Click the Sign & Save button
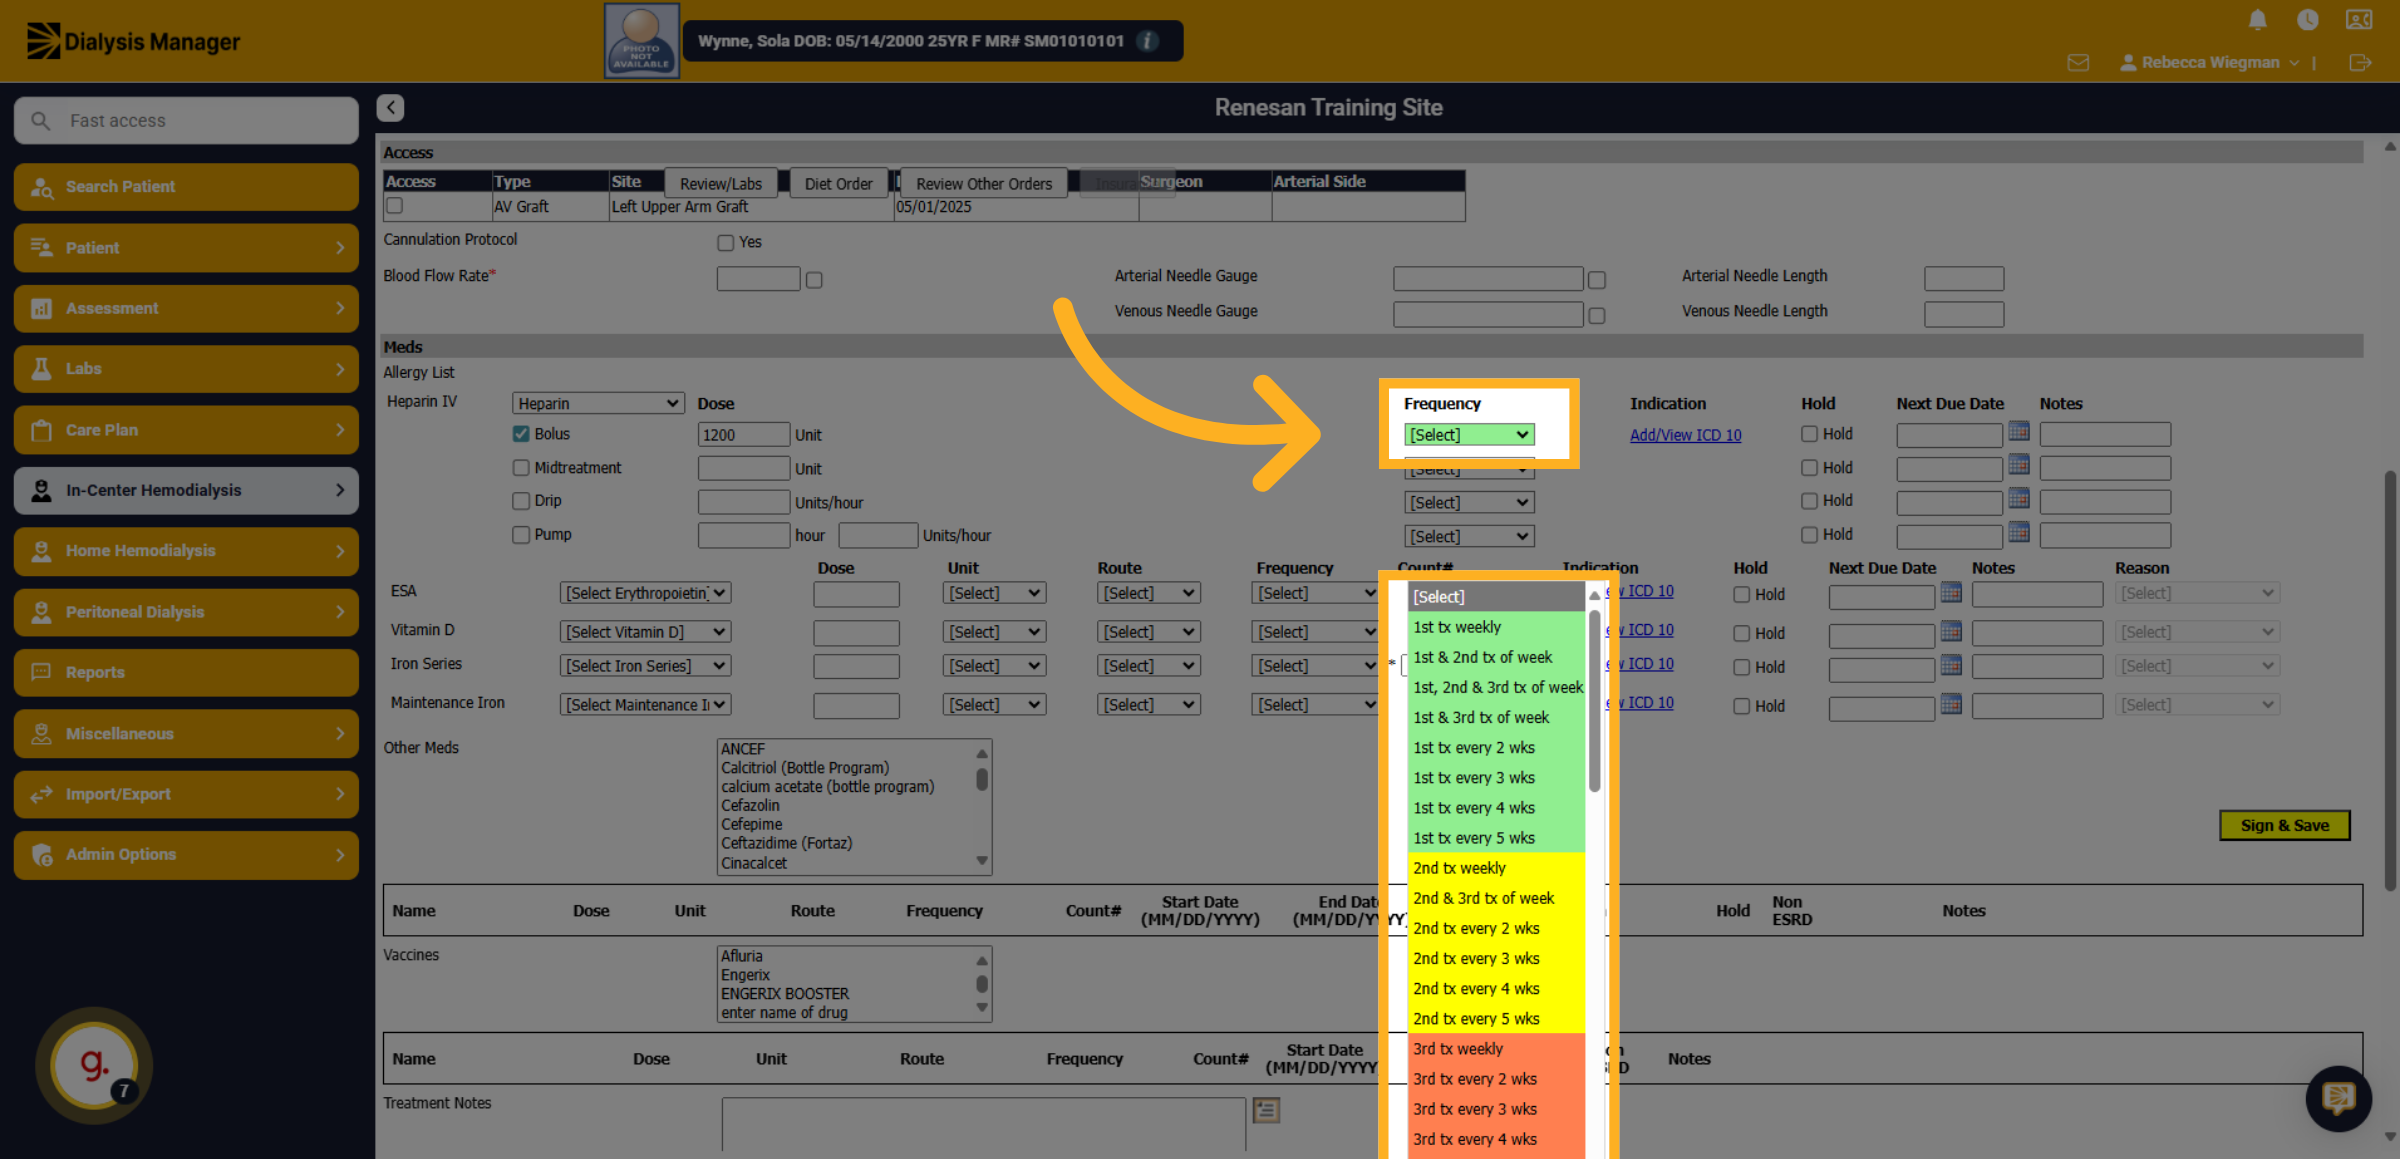2400x1159 pixels. pos(2285,825)
